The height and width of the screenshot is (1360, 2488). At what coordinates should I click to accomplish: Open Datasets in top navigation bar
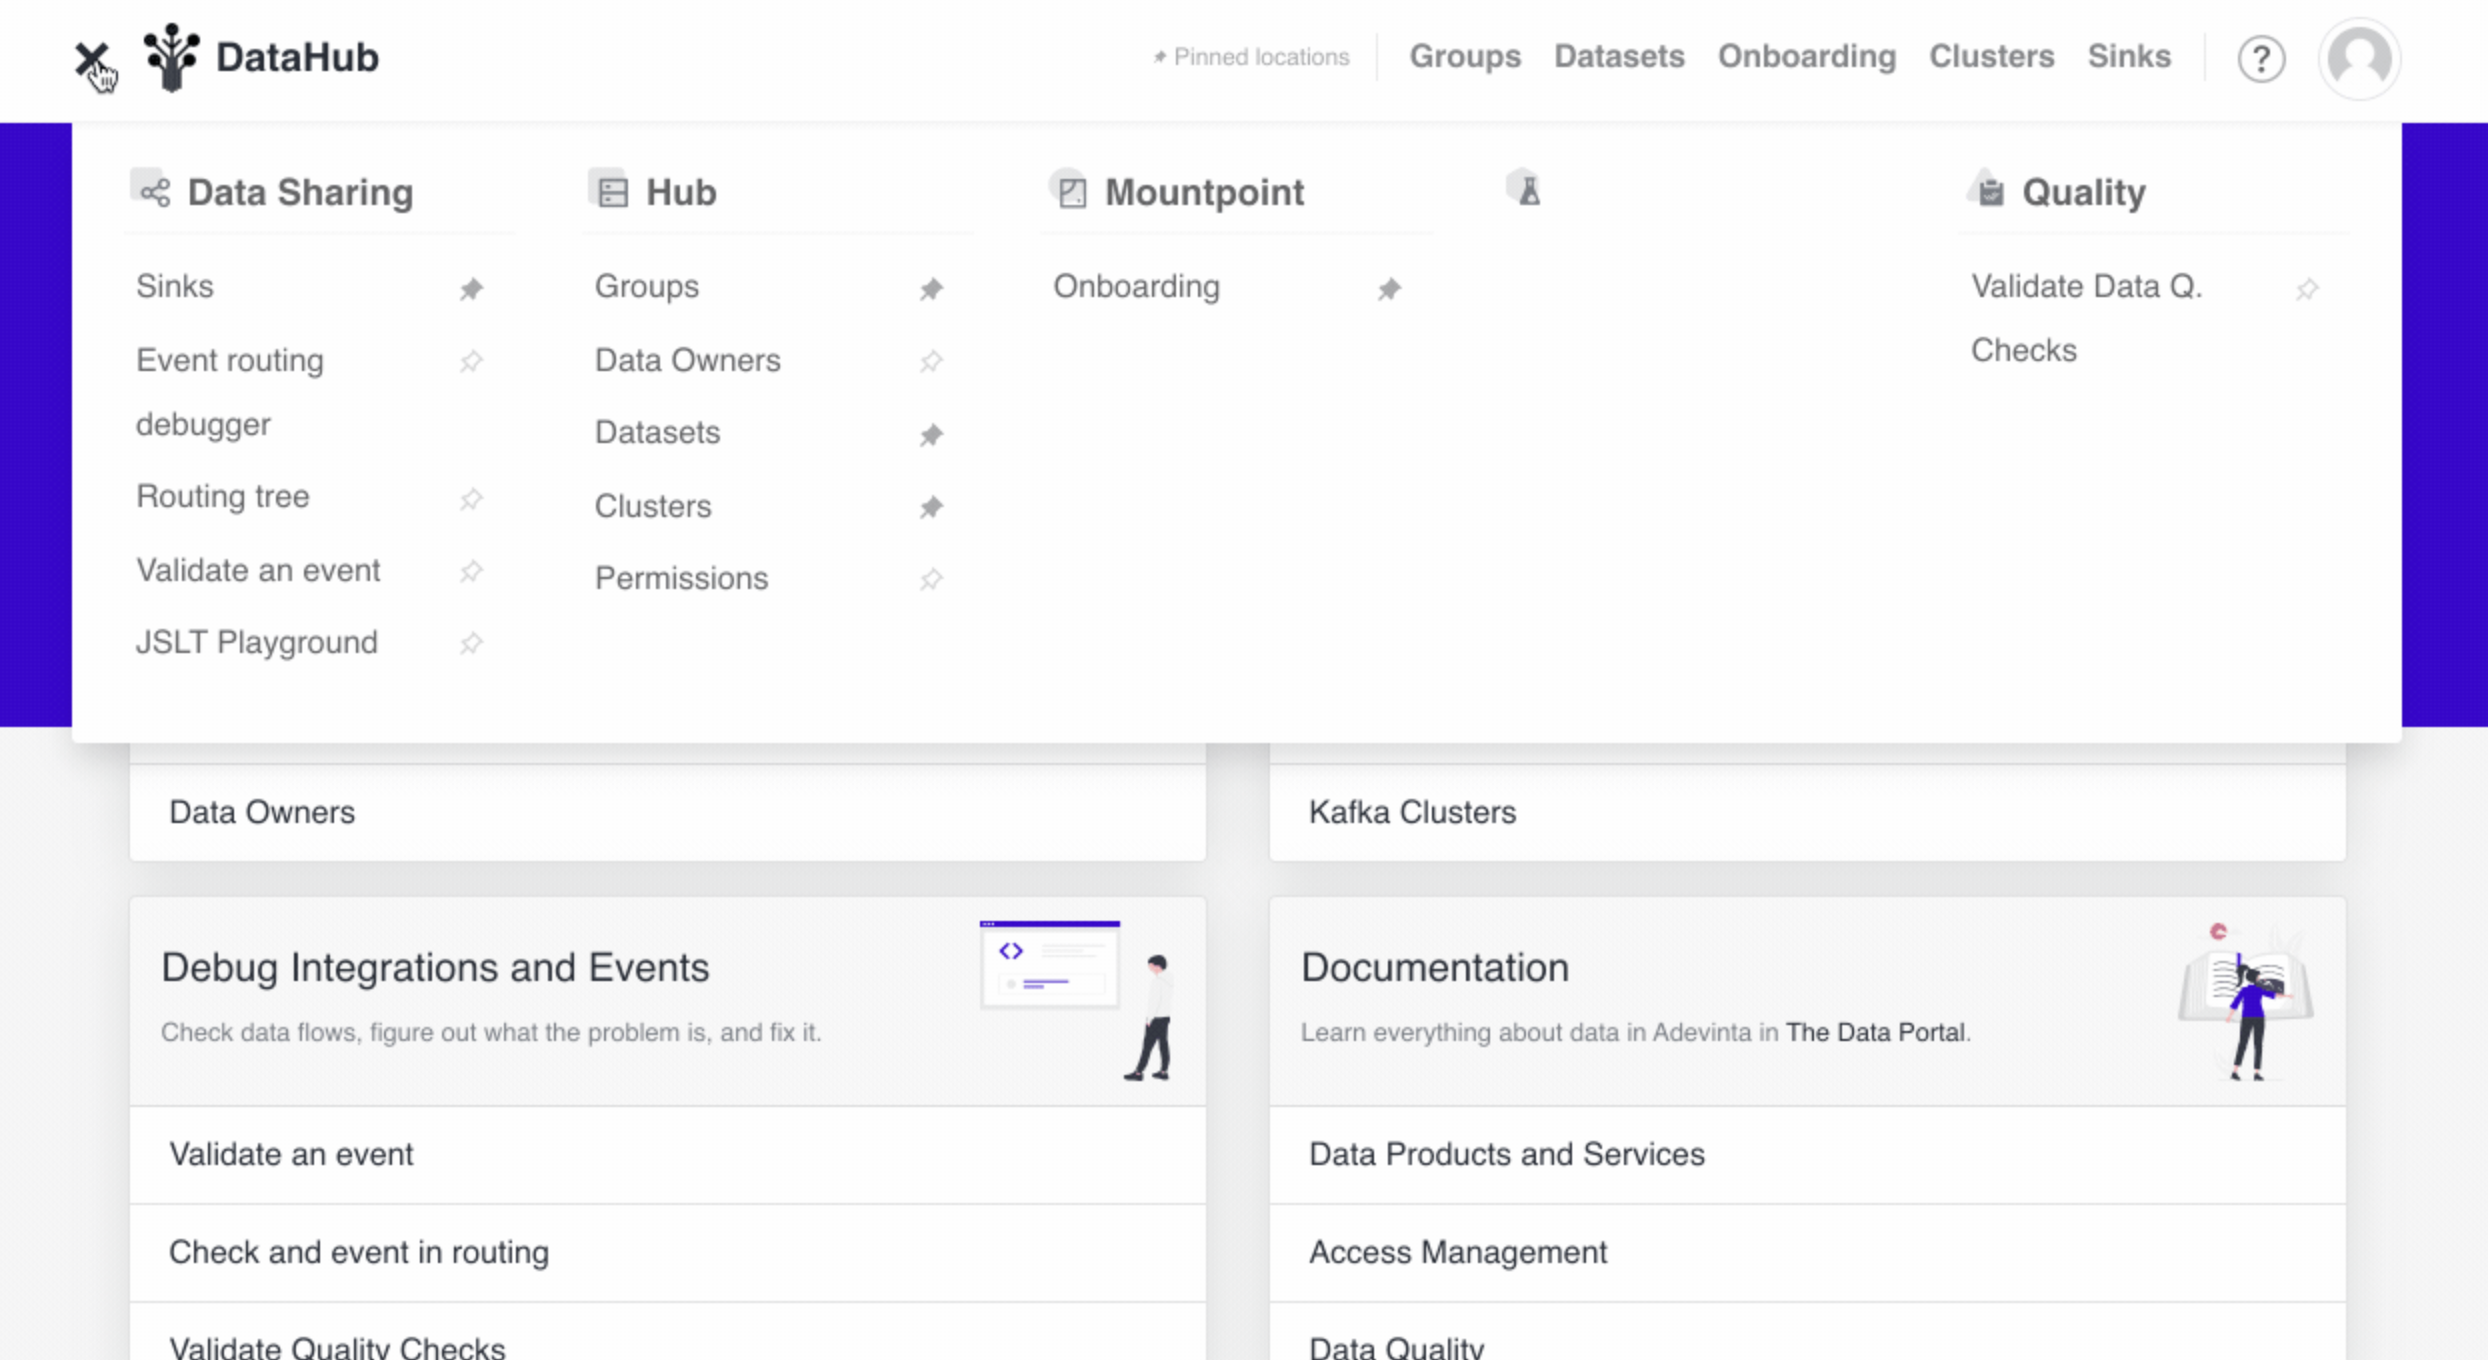[x=1619, y=56]
